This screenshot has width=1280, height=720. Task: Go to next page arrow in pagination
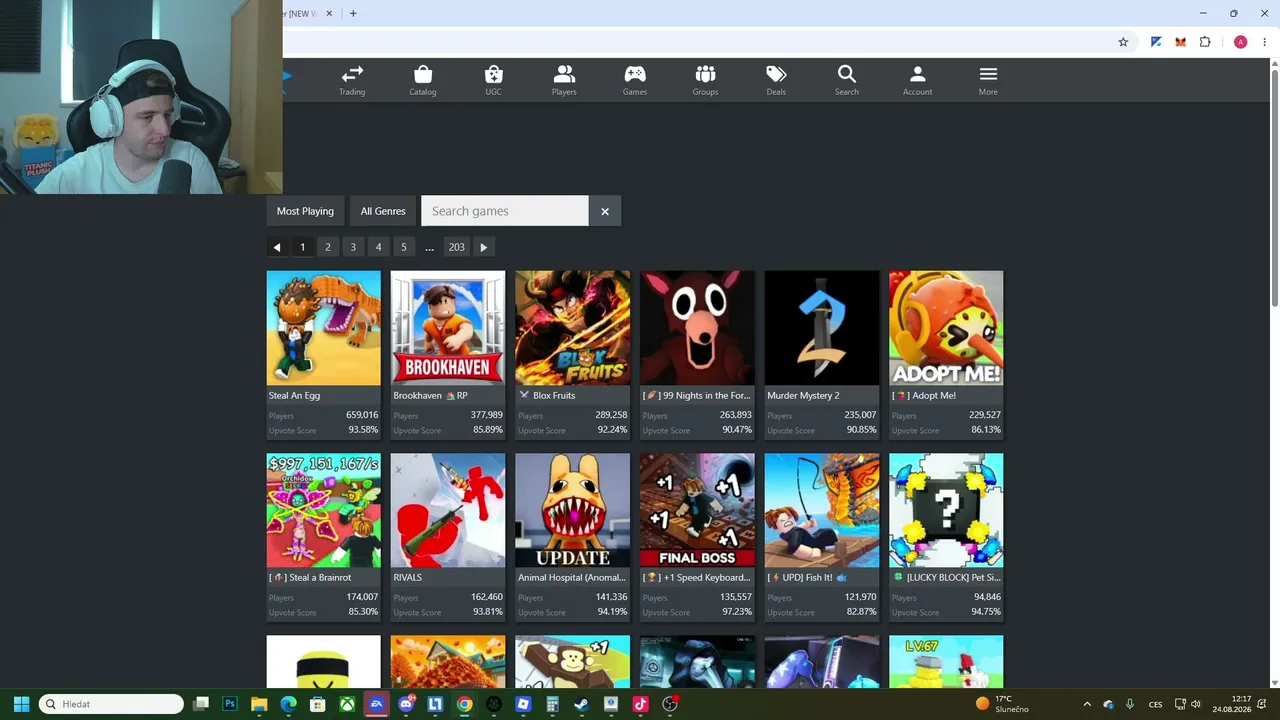click(x=483, y=247)
